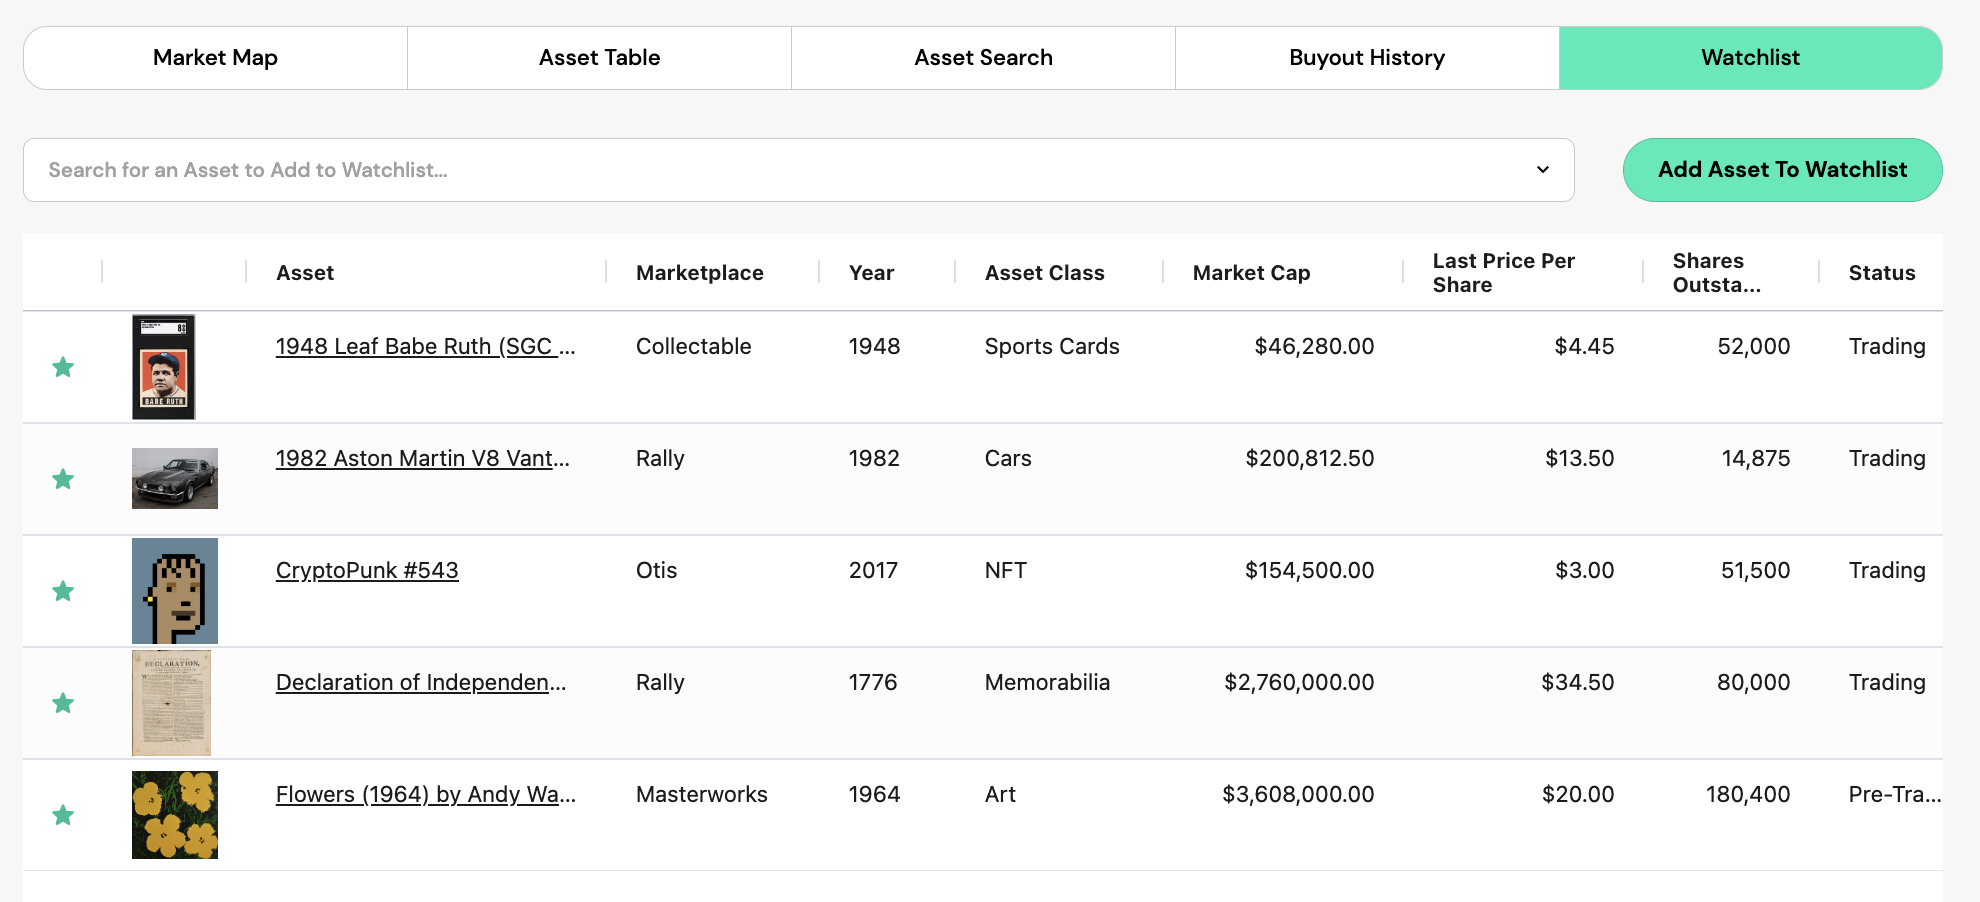Click star icon for Declaration of Independence

point(63,703)
